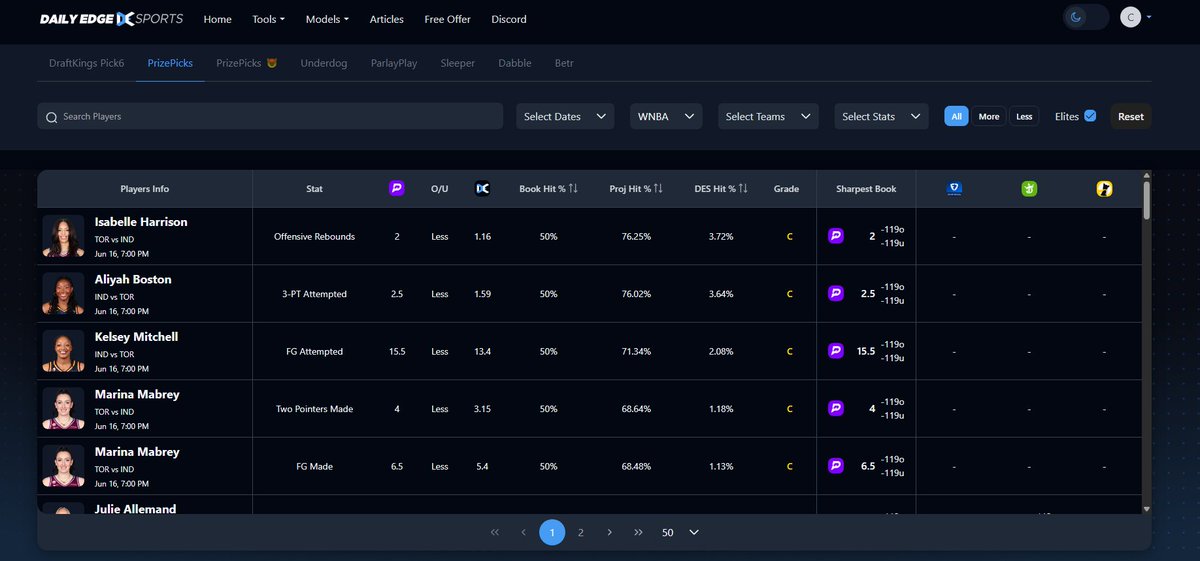
Task: Sort by Book Hit % arrows
Action: pyautogui.click(x=573, y=188)
